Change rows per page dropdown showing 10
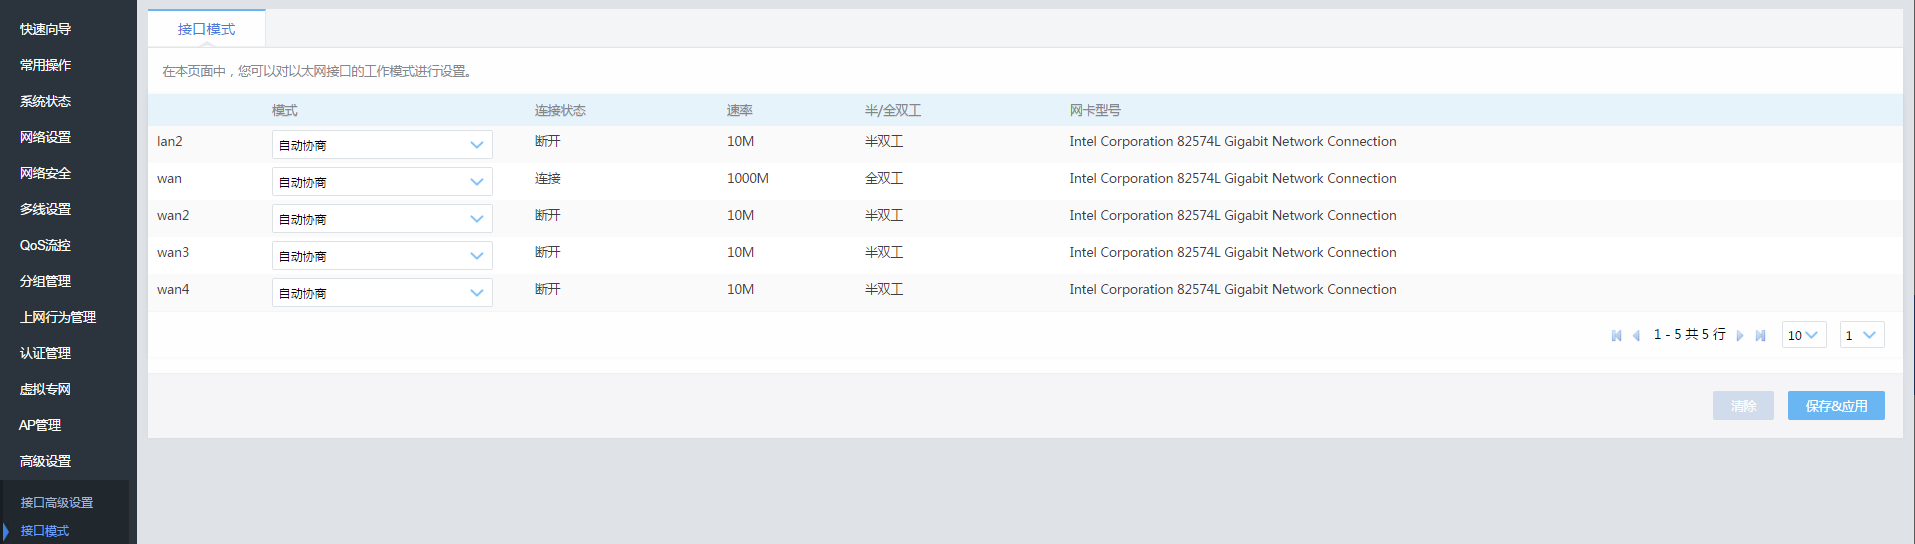1915x544 pixels. coord(1803,335)
